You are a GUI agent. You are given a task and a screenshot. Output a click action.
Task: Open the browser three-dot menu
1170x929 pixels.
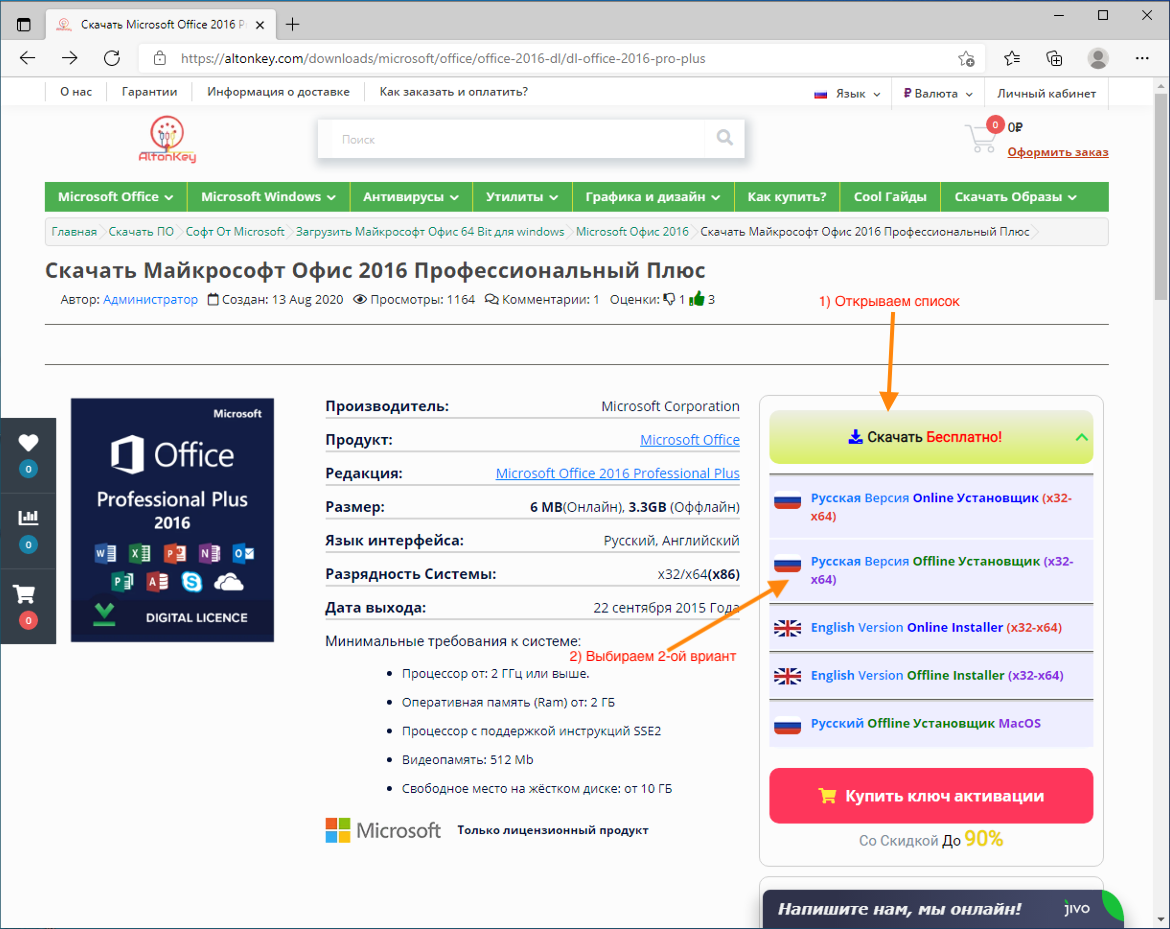(x=1142, y=58)
